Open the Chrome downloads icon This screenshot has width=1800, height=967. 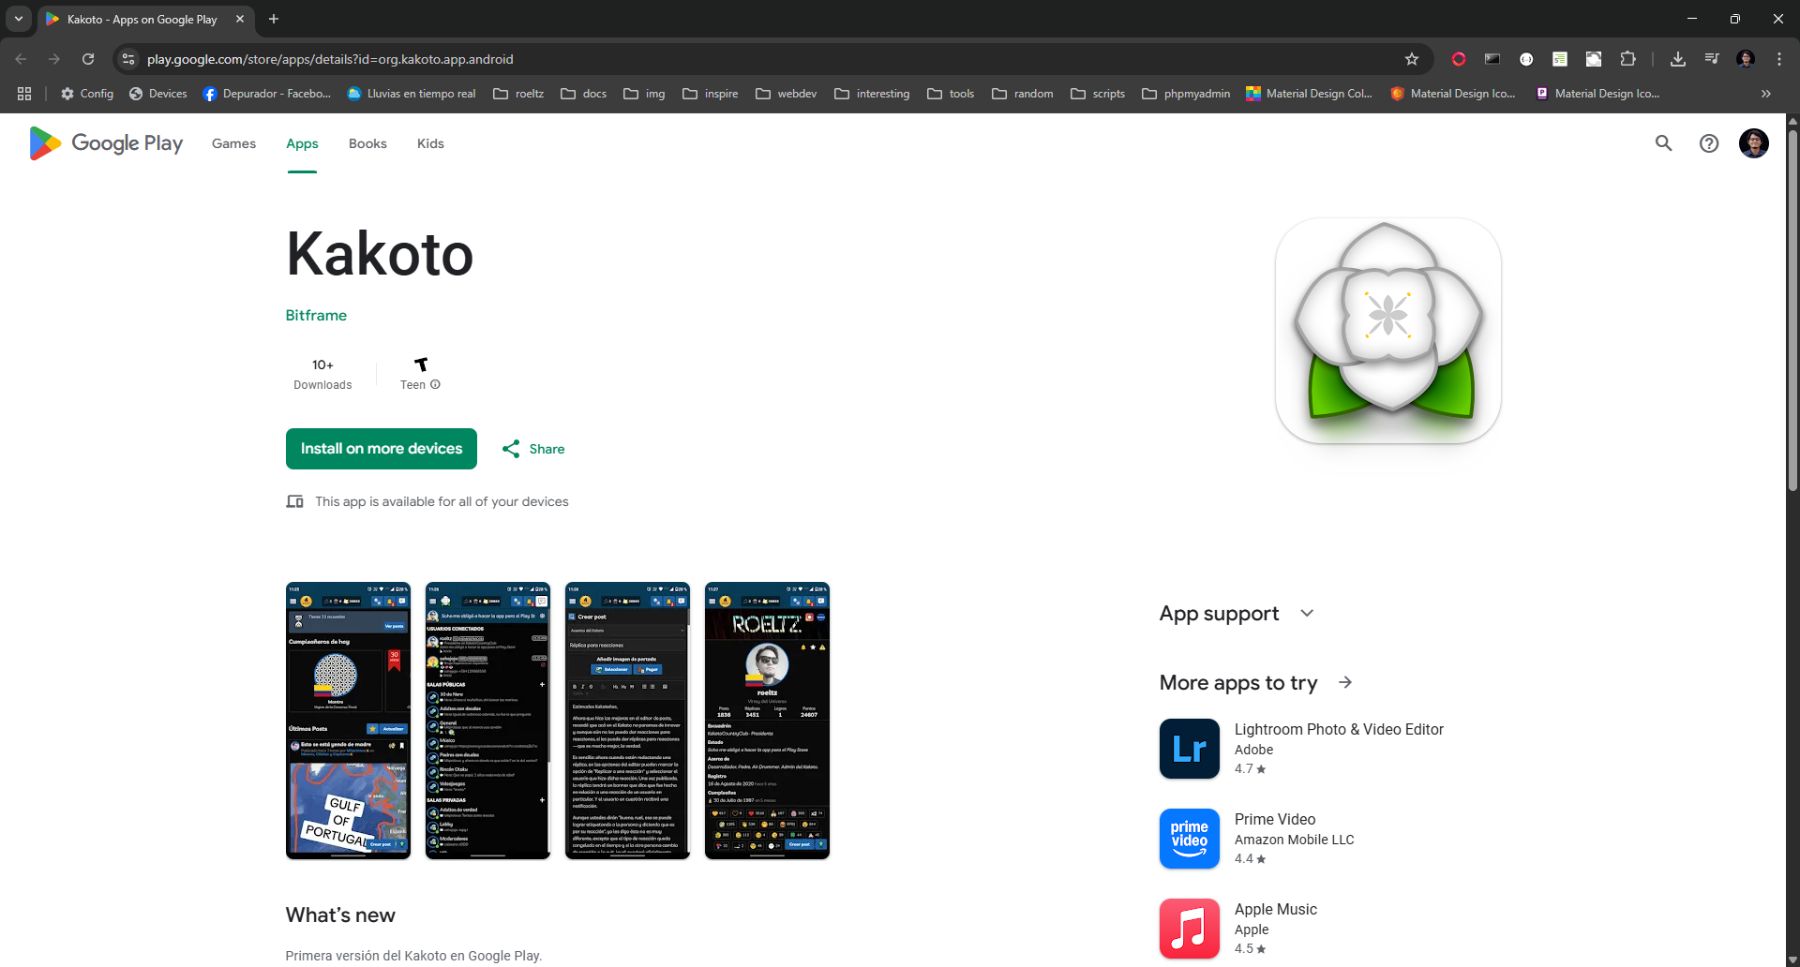(1678, 59)
